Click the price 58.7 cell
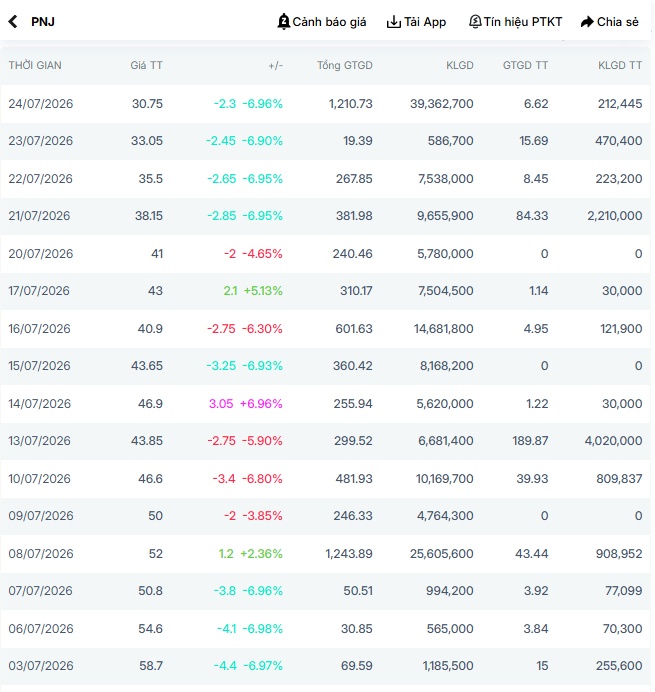The image size is (655, 692). (x=151, y=666)
